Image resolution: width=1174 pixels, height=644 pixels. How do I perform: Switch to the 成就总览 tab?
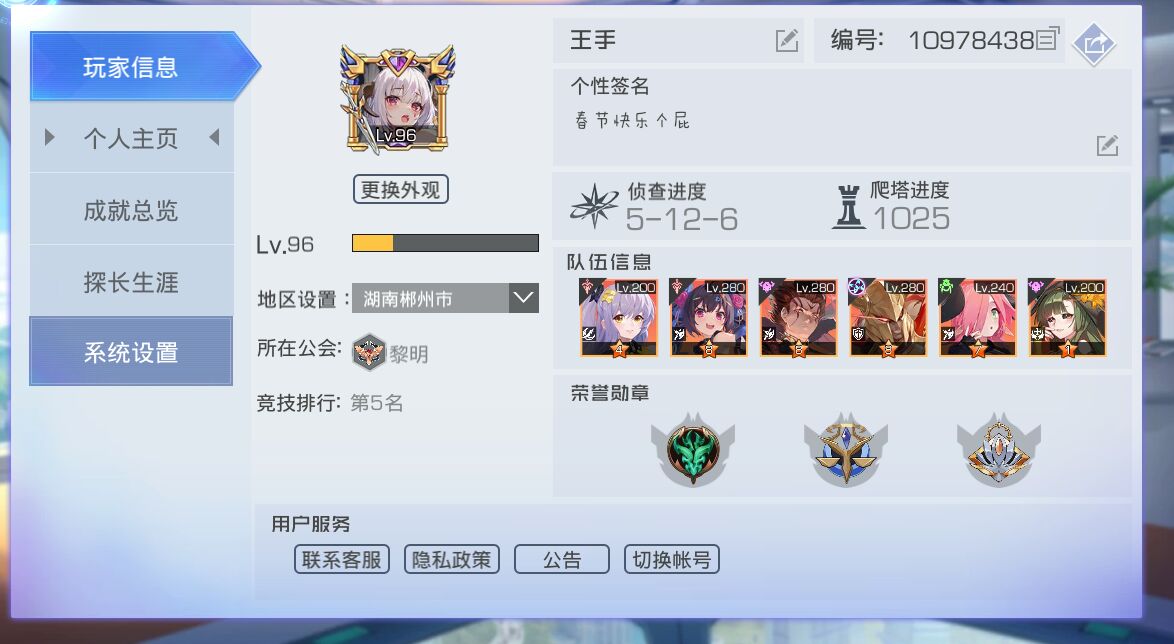click(x=131, y=210)
